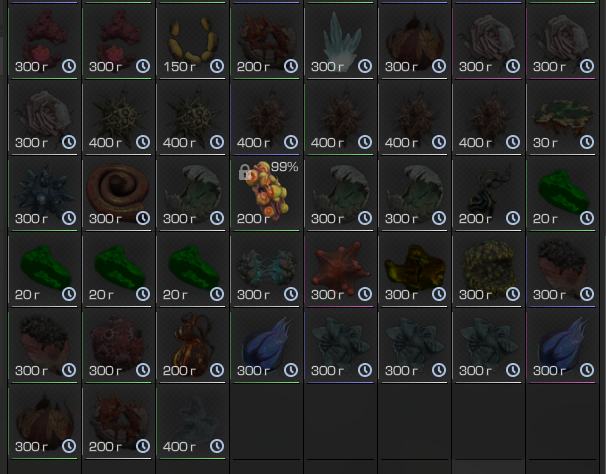Click the clock icon on the 30 г item
Screen dimensions: 606x474
click(x=587, y=142)
